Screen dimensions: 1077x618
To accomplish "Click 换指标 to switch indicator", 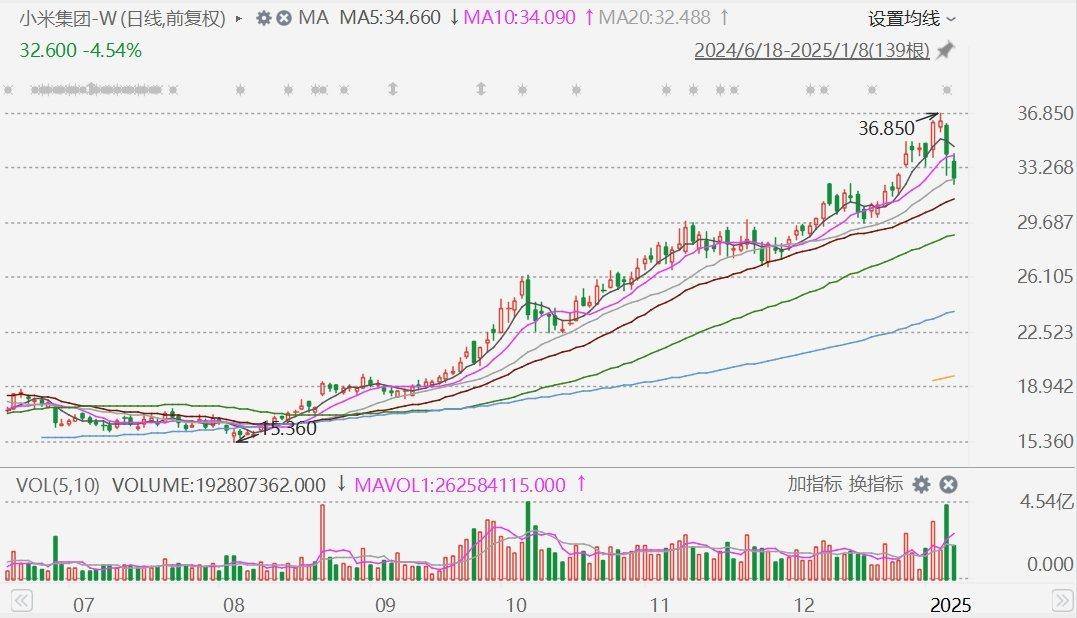I will [876, 485].
